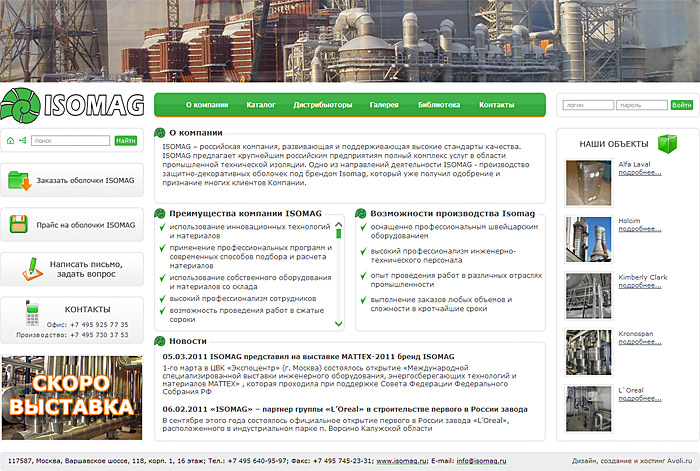This screenshot has height=471, width=700.
Task: Click shell icon beside Преимущества компании heading
Action: coord(160,213)
